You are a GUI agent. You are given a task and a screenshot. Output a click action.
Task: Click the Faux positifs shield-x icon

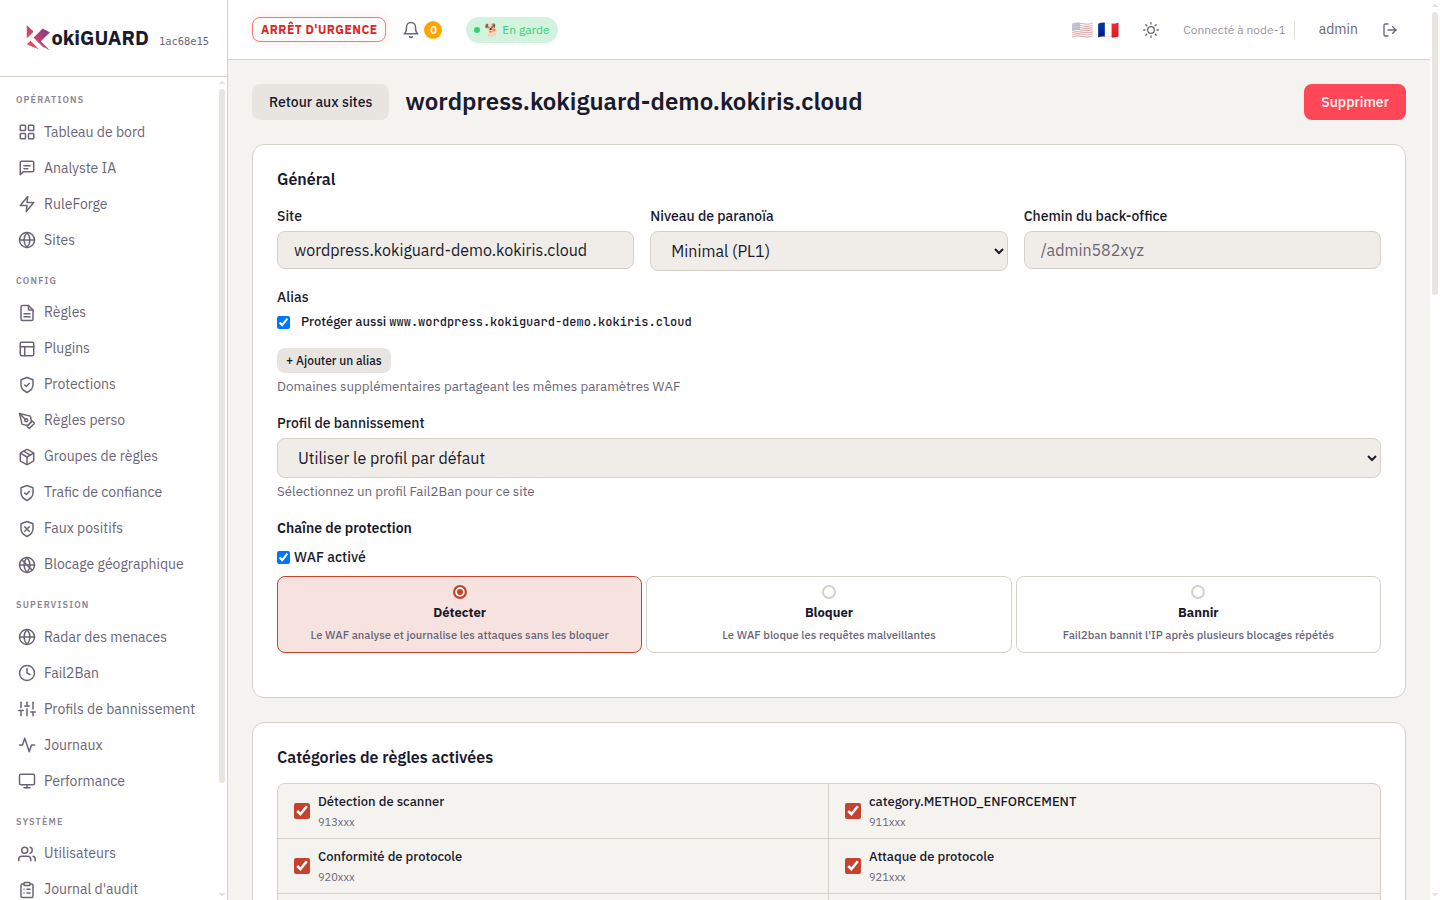[27, 528]
